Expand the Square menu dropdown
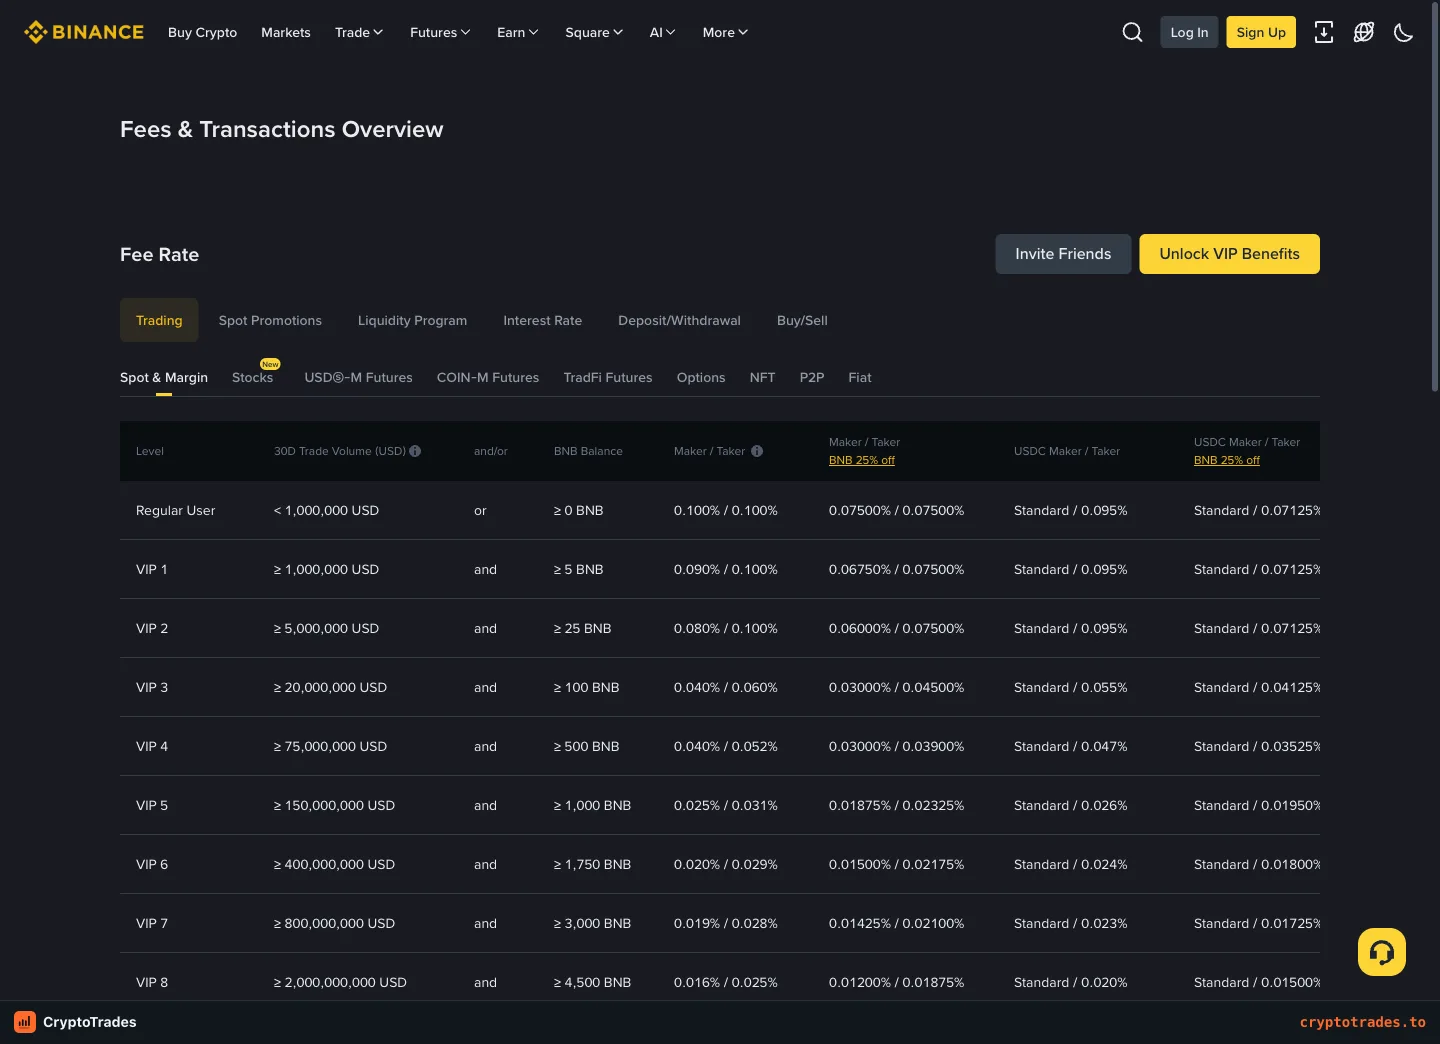The image size is (1440, 1044). point(594,32)
